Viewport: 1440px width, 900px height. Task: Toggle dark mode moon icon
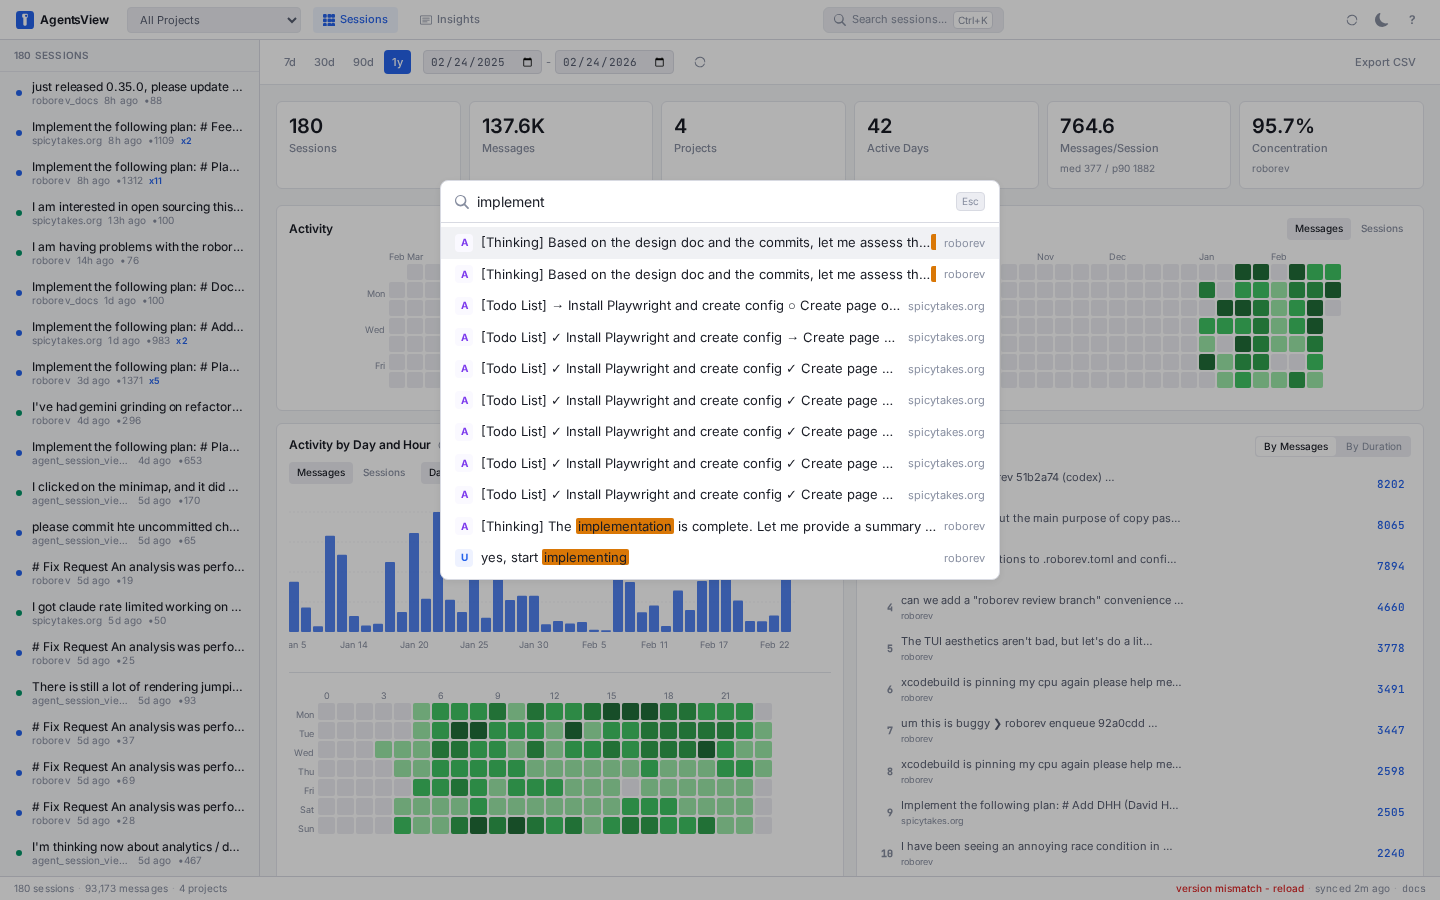point(1382,20)
